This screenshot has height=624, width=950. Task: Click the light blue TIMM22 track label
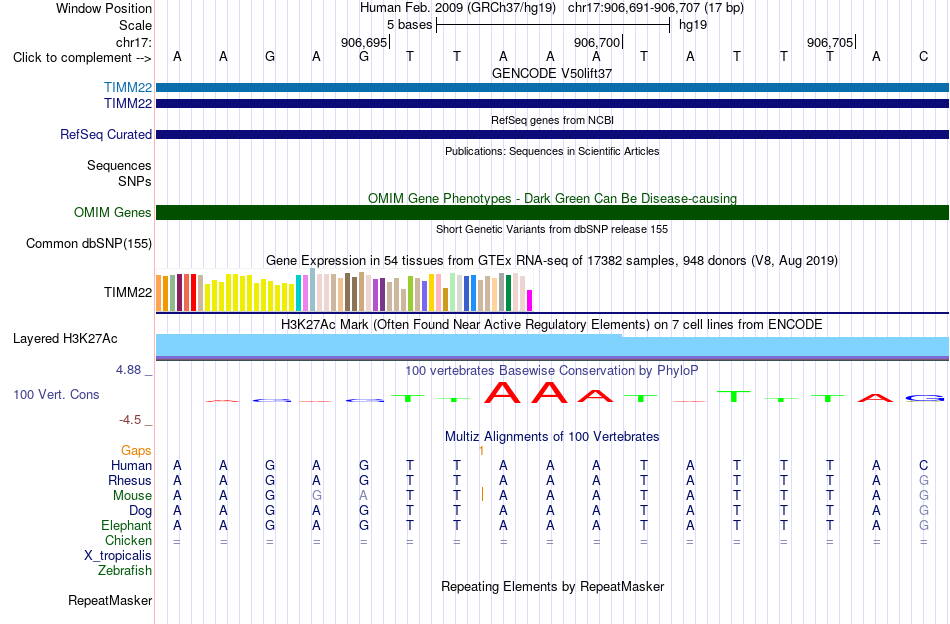pyautogui.click(x=128, y=87)
